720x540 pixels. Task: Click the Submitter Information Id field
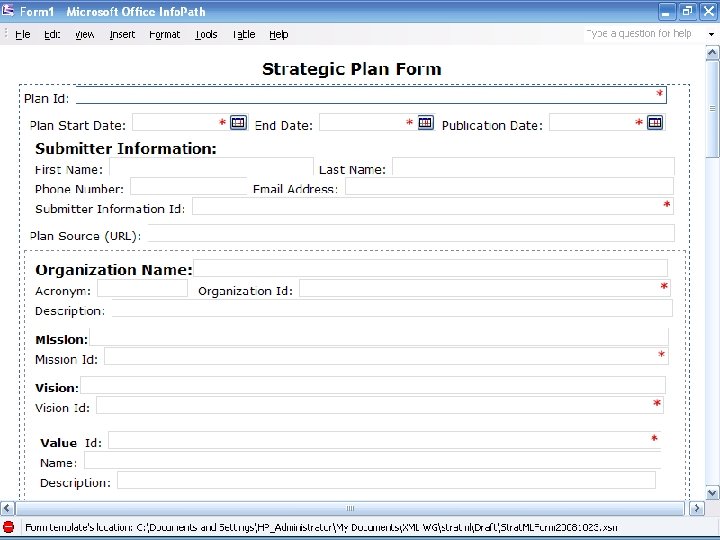[433, 206]
